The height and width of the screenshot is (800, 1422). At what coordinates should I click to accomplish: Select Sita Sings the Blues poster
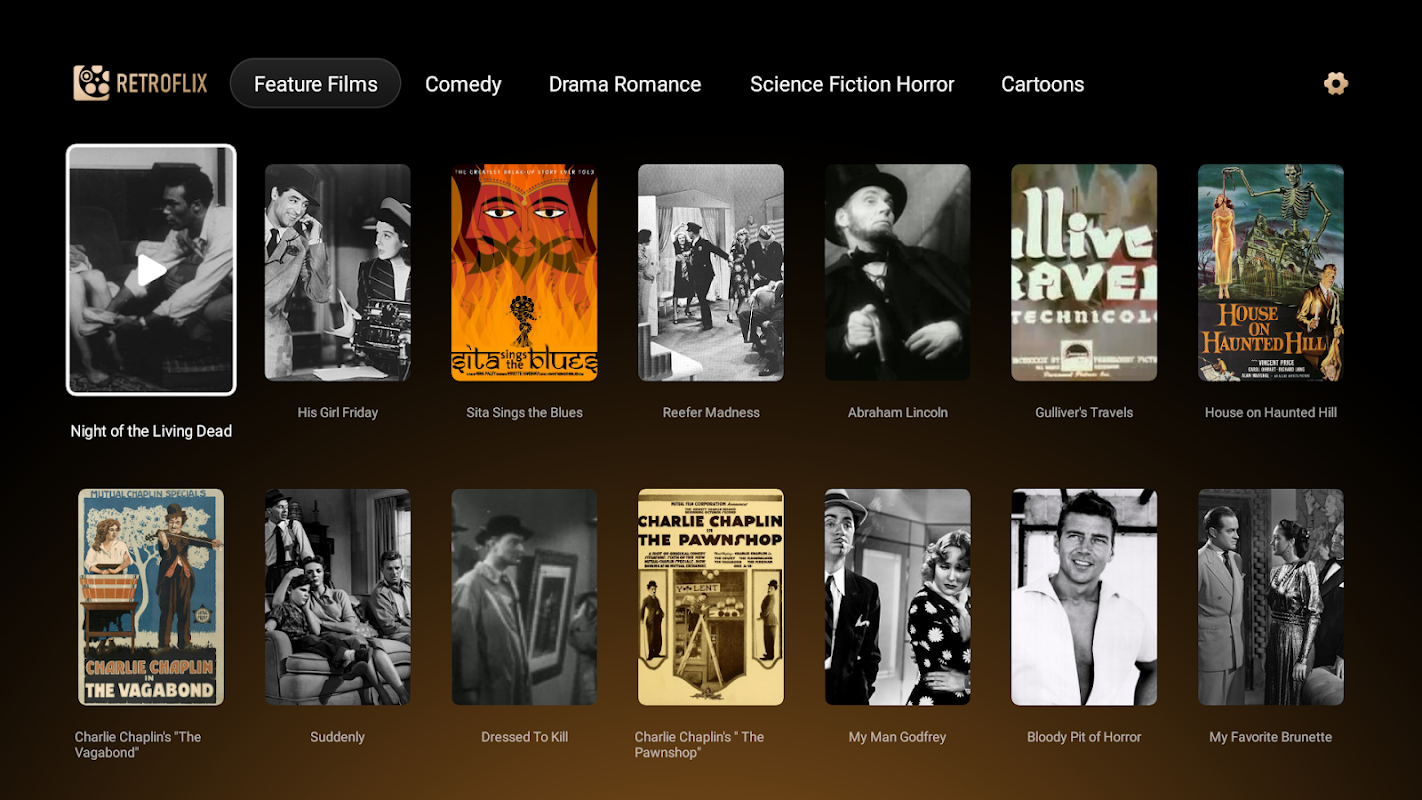524,272
